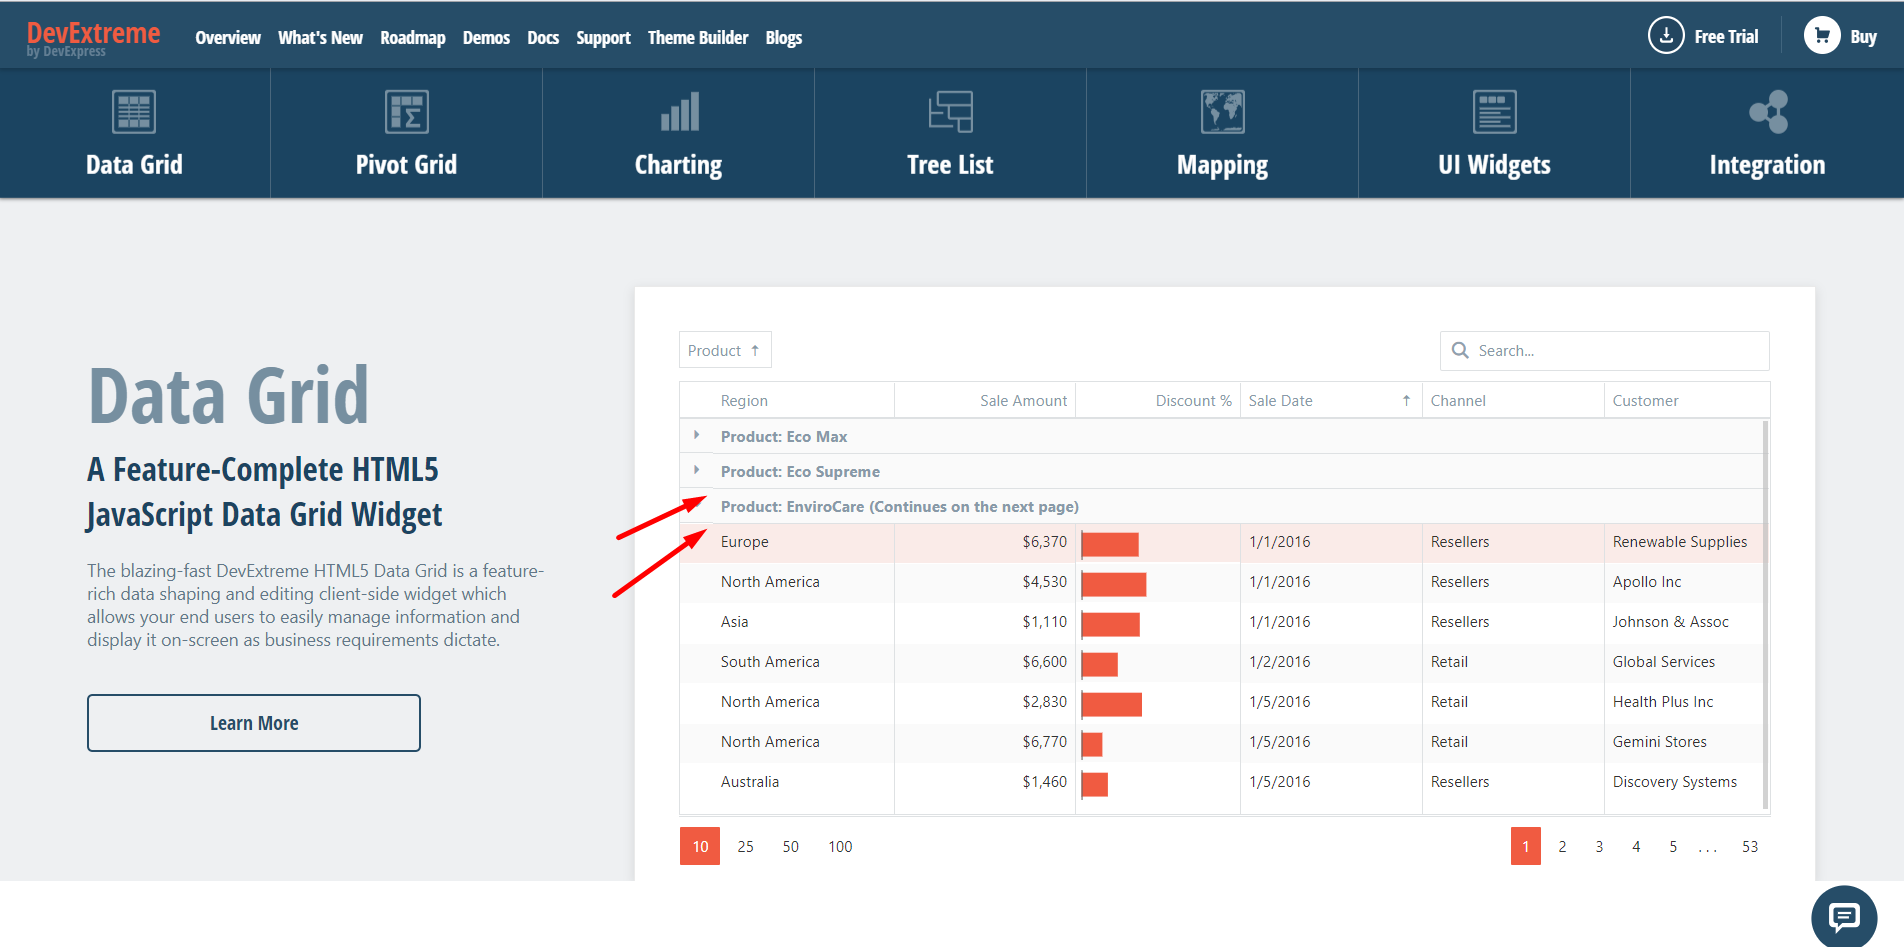The image size is (1904, 947).
Task: Open the Pivot Grid demo icon
Action: 406,111
